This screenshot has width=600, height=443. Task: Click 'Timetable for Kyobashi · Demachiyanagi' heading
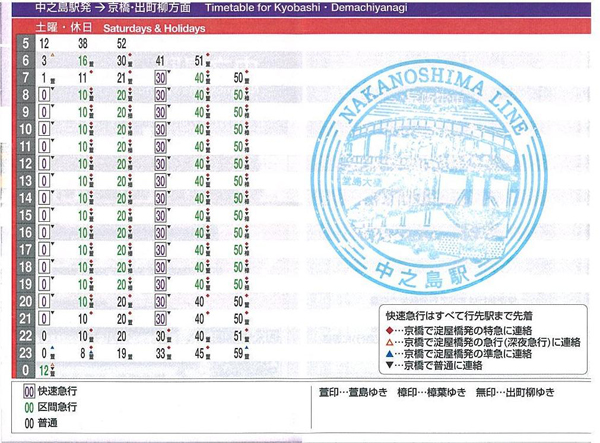[x=306, y=8]
